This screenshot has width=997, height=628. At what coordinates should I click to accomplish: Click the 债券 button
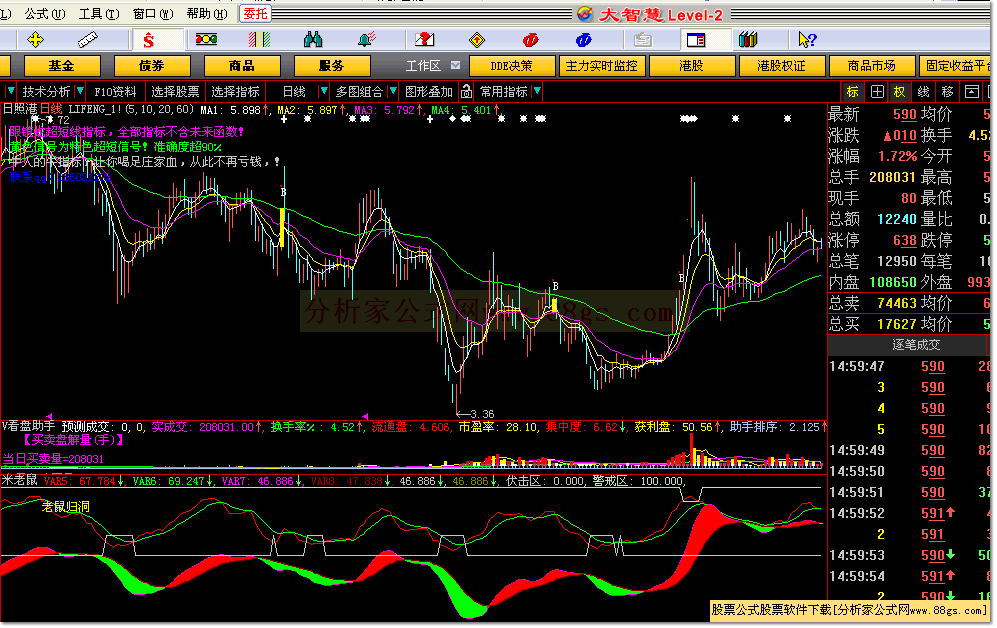point(152,65)
